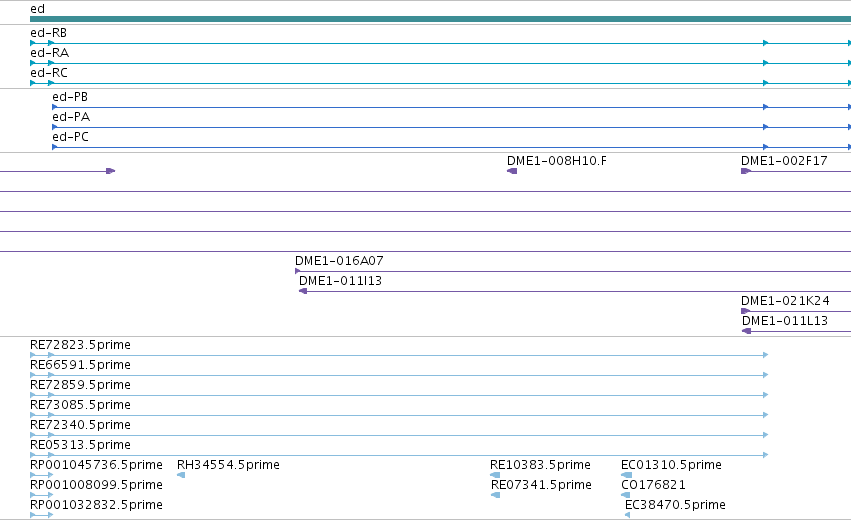Select the RE07341.5prime EST label
The height and width of the screenshot is (520, 851).
[541, 485]
